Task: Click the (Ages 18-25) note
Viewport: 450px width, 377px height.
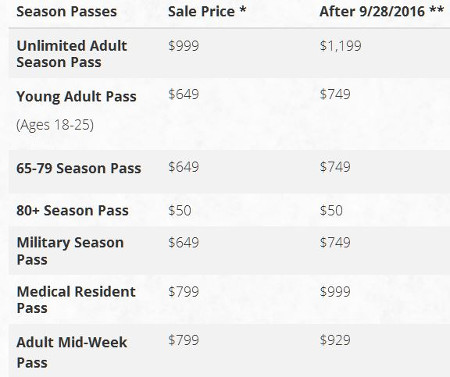Action: [55, 125]
